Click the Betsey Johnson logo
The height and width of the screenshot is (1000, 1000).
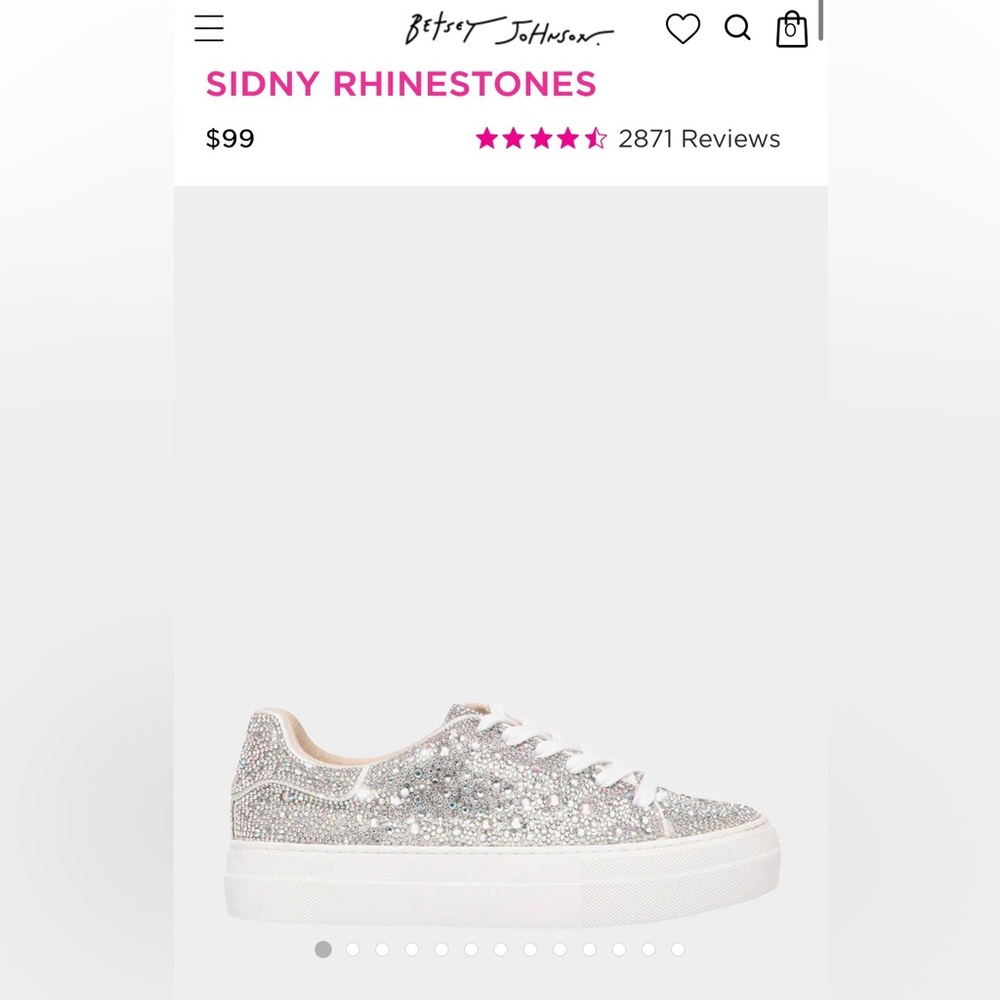pyautogui.click(x=505, y=28)
